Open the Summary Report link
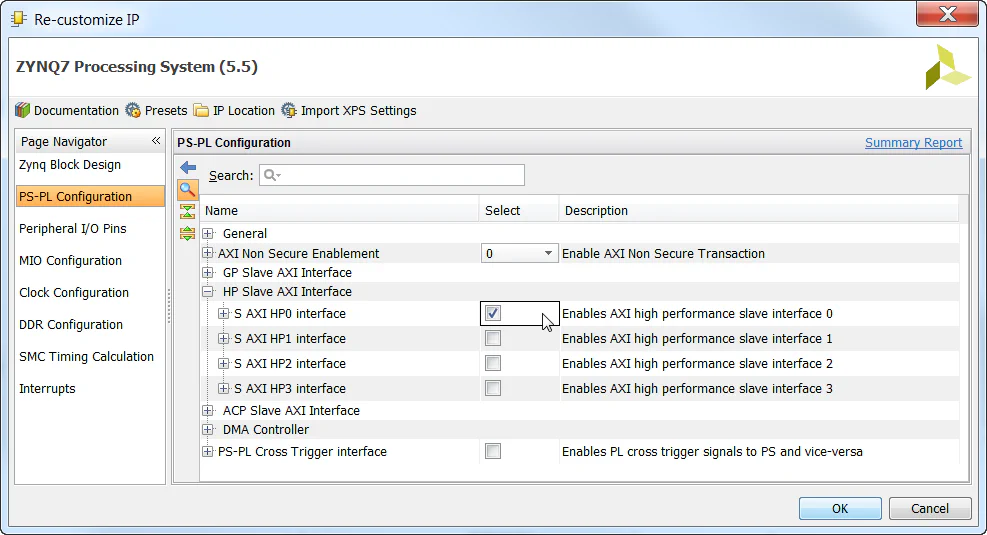987x535 pixels. 913,143
